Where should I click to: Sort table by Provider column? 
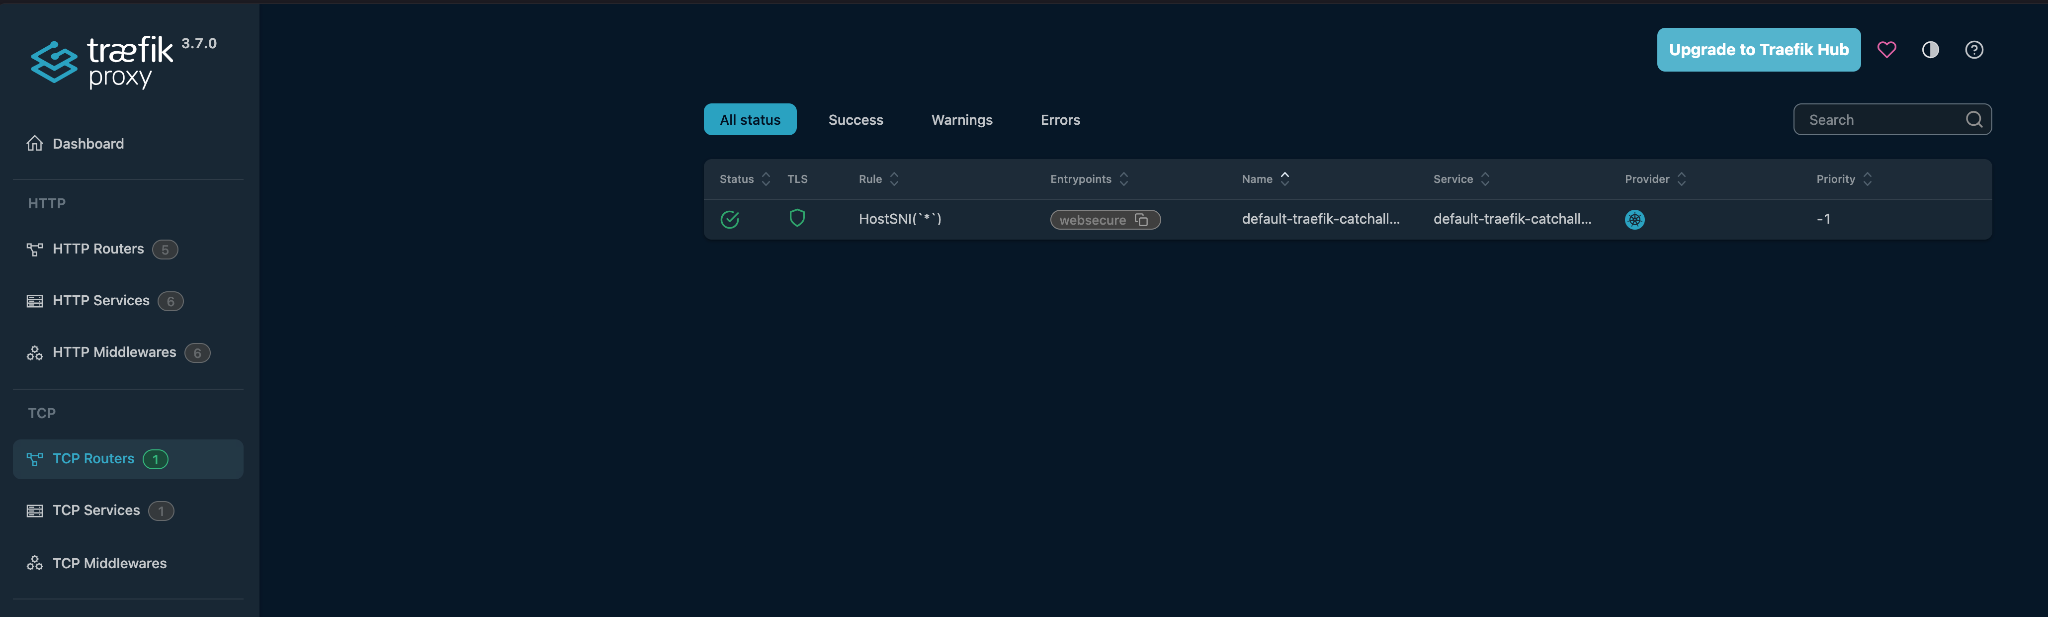[1656, 179]
